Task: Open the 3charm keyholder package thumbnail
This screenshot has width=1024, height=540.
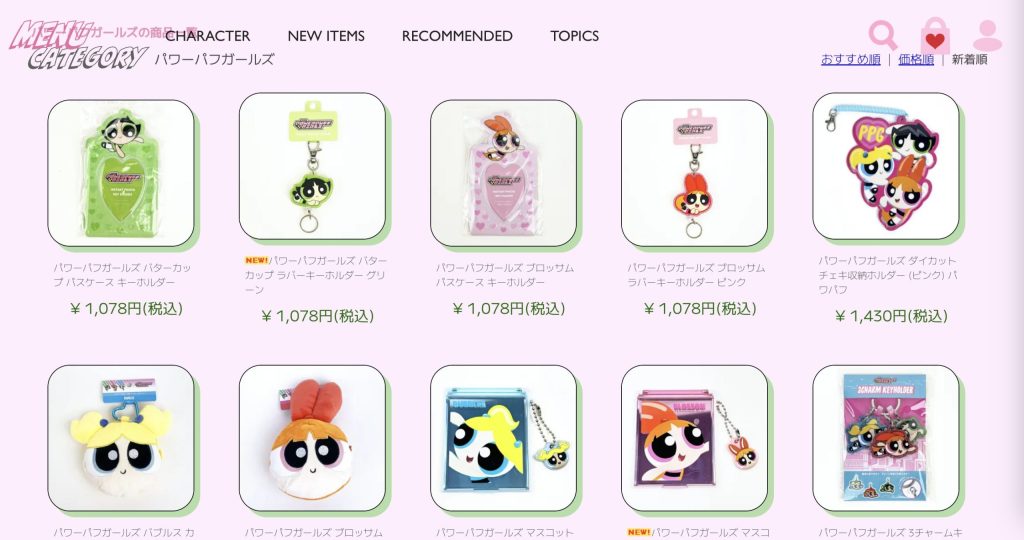Action: point(886,438)
